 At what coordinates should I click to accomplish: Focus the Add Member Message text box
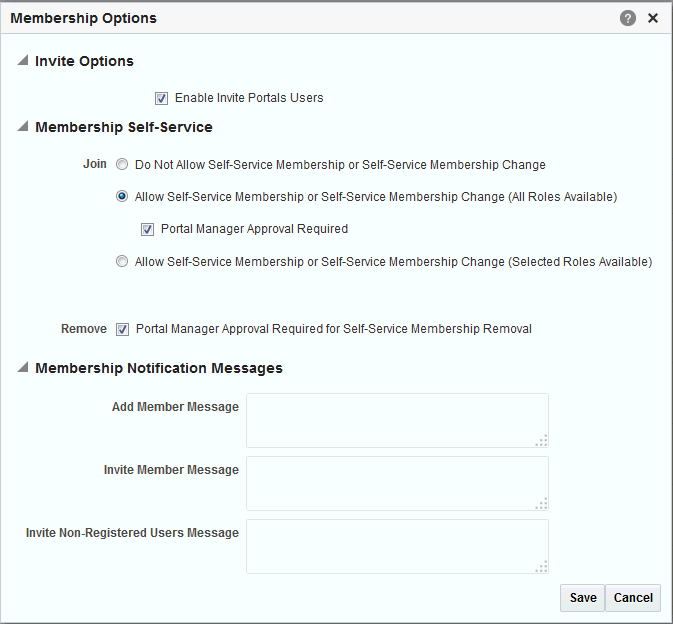tap(397, 421)
